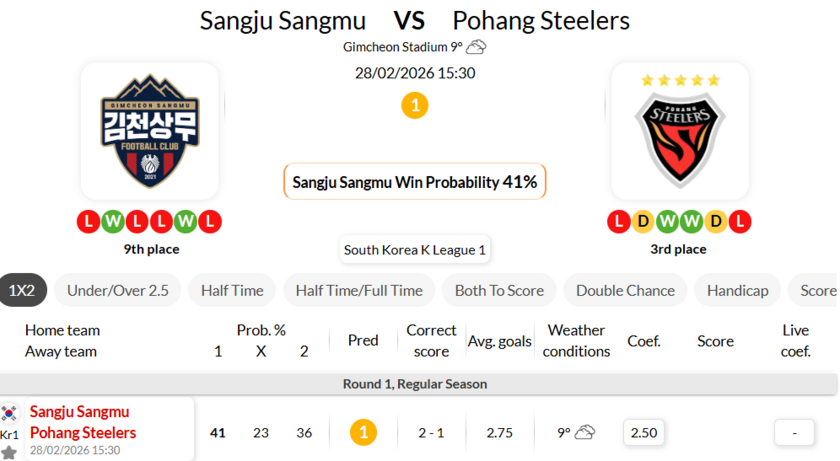The width and height of the screenshot is (840, 461).
Task: Open the Half Time/Full Time tab
Action: click(x=359, y=290)
